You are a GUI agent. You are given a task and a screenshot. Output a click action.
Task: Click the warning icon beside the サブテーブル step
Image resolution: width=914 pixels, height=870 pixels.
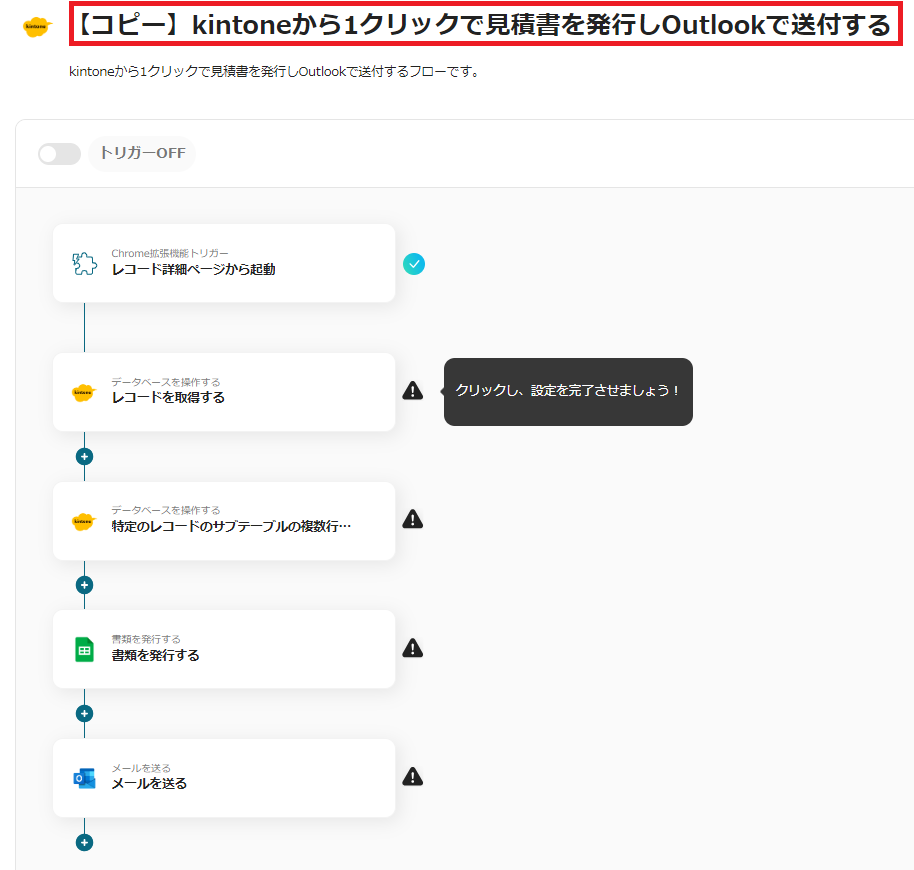point(413,519)
